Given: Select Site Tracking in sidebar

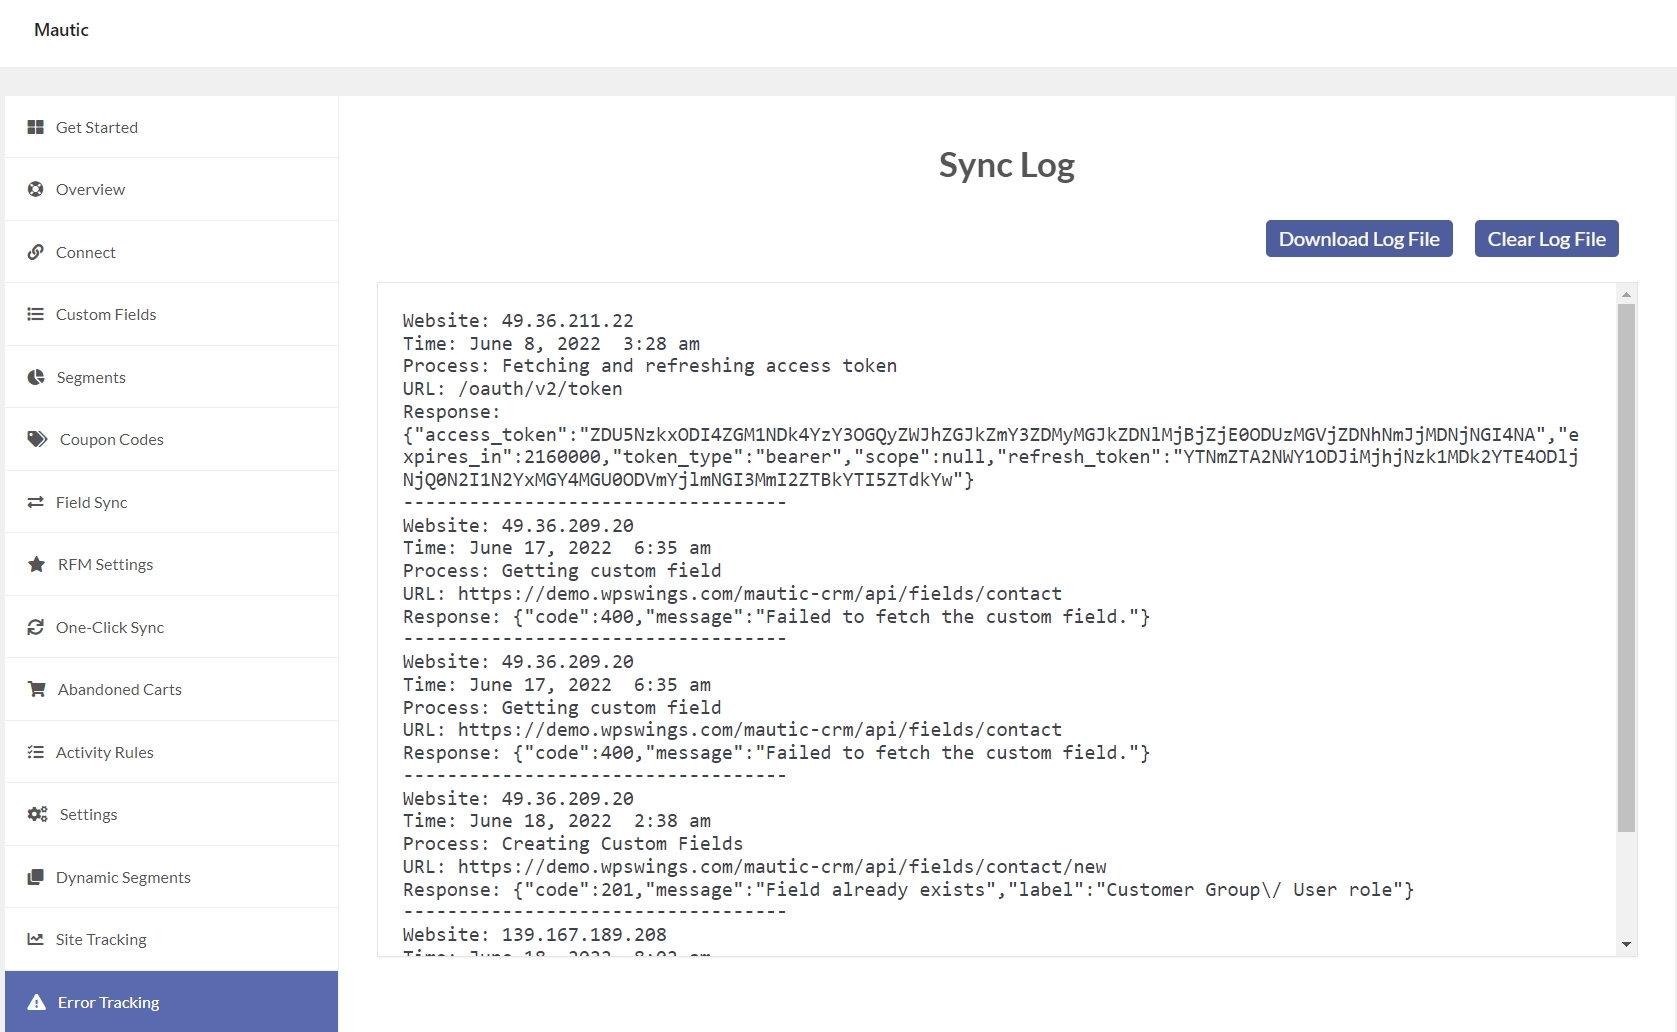Looking at the screenshot, I should [x=171, y=939].
